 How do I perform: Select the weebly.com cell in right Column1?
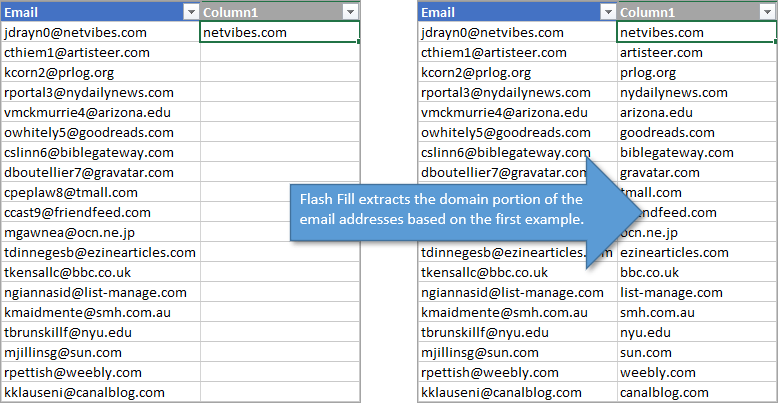tap(656, 372)
